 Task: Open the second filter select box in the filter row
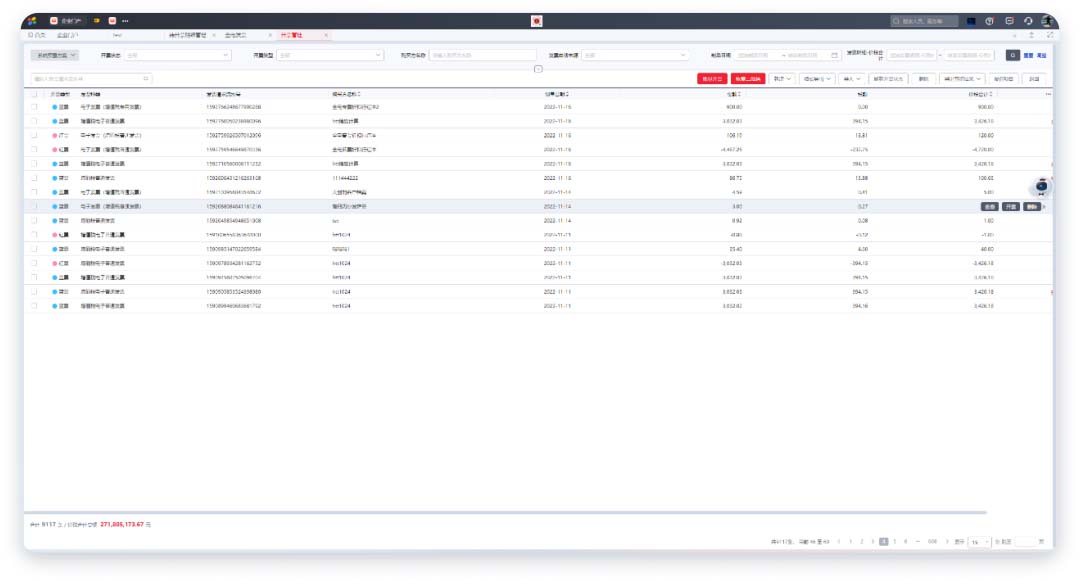tap(329, 55)
